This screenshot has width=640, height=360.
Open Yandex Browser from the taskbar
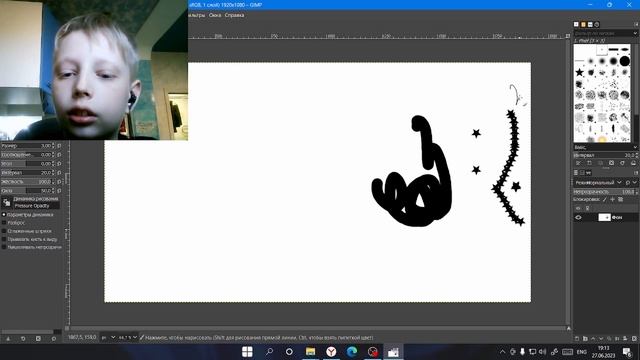click(x=331, y=351)
